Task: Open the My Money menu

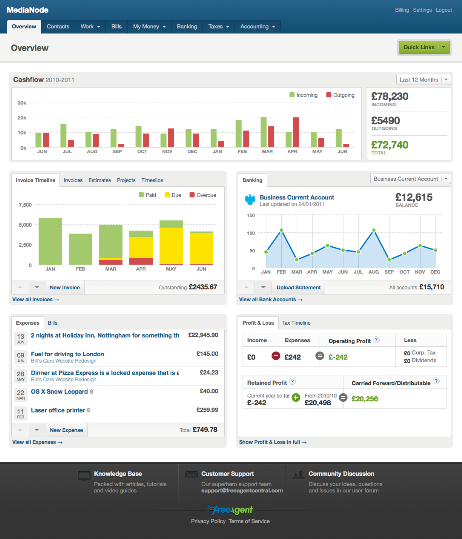Action: click(149, 26)
